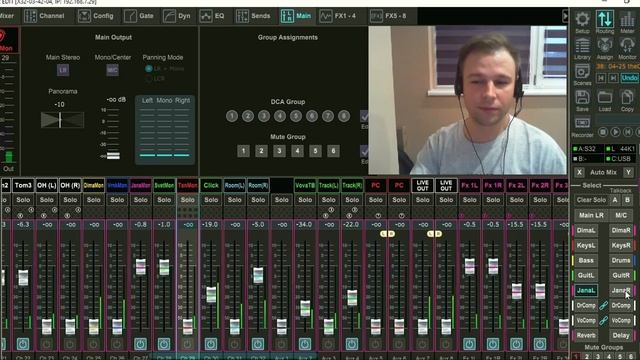
Task: Start the recorder playback
Action: tap(616, 132)
